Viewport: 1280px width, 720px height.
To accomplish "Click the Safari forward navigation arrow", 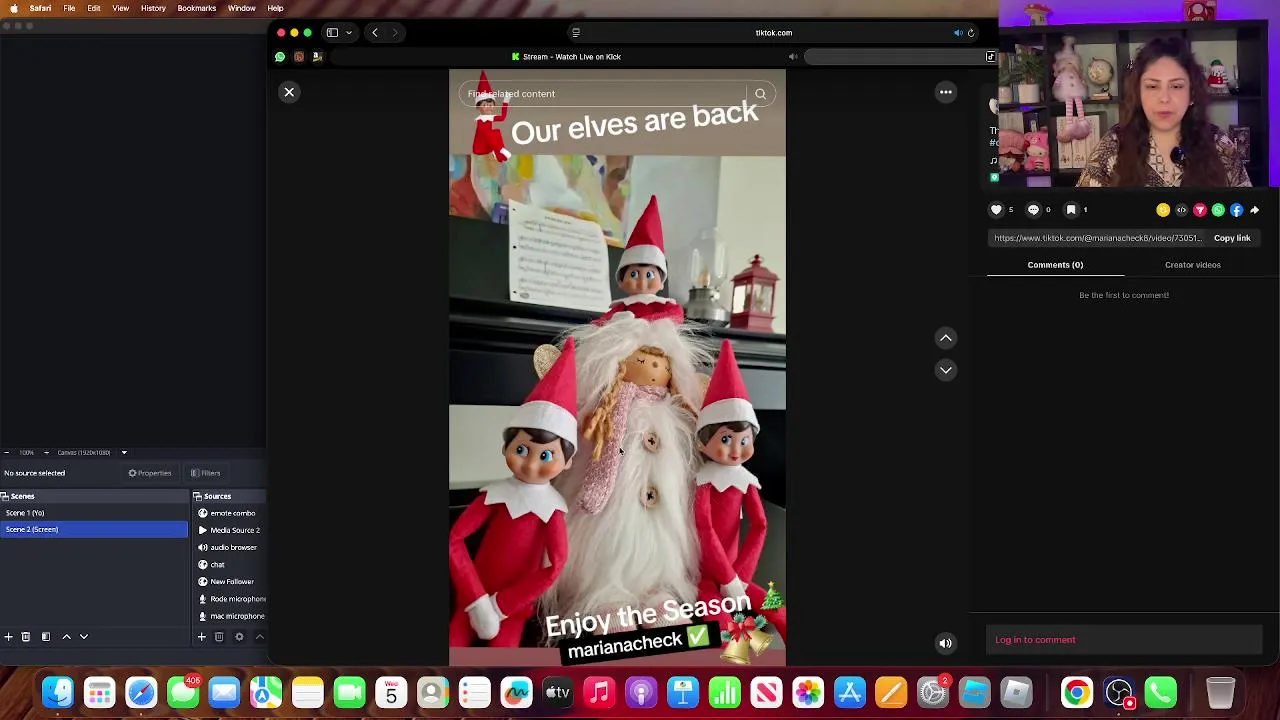I will (x=395, y=33).
